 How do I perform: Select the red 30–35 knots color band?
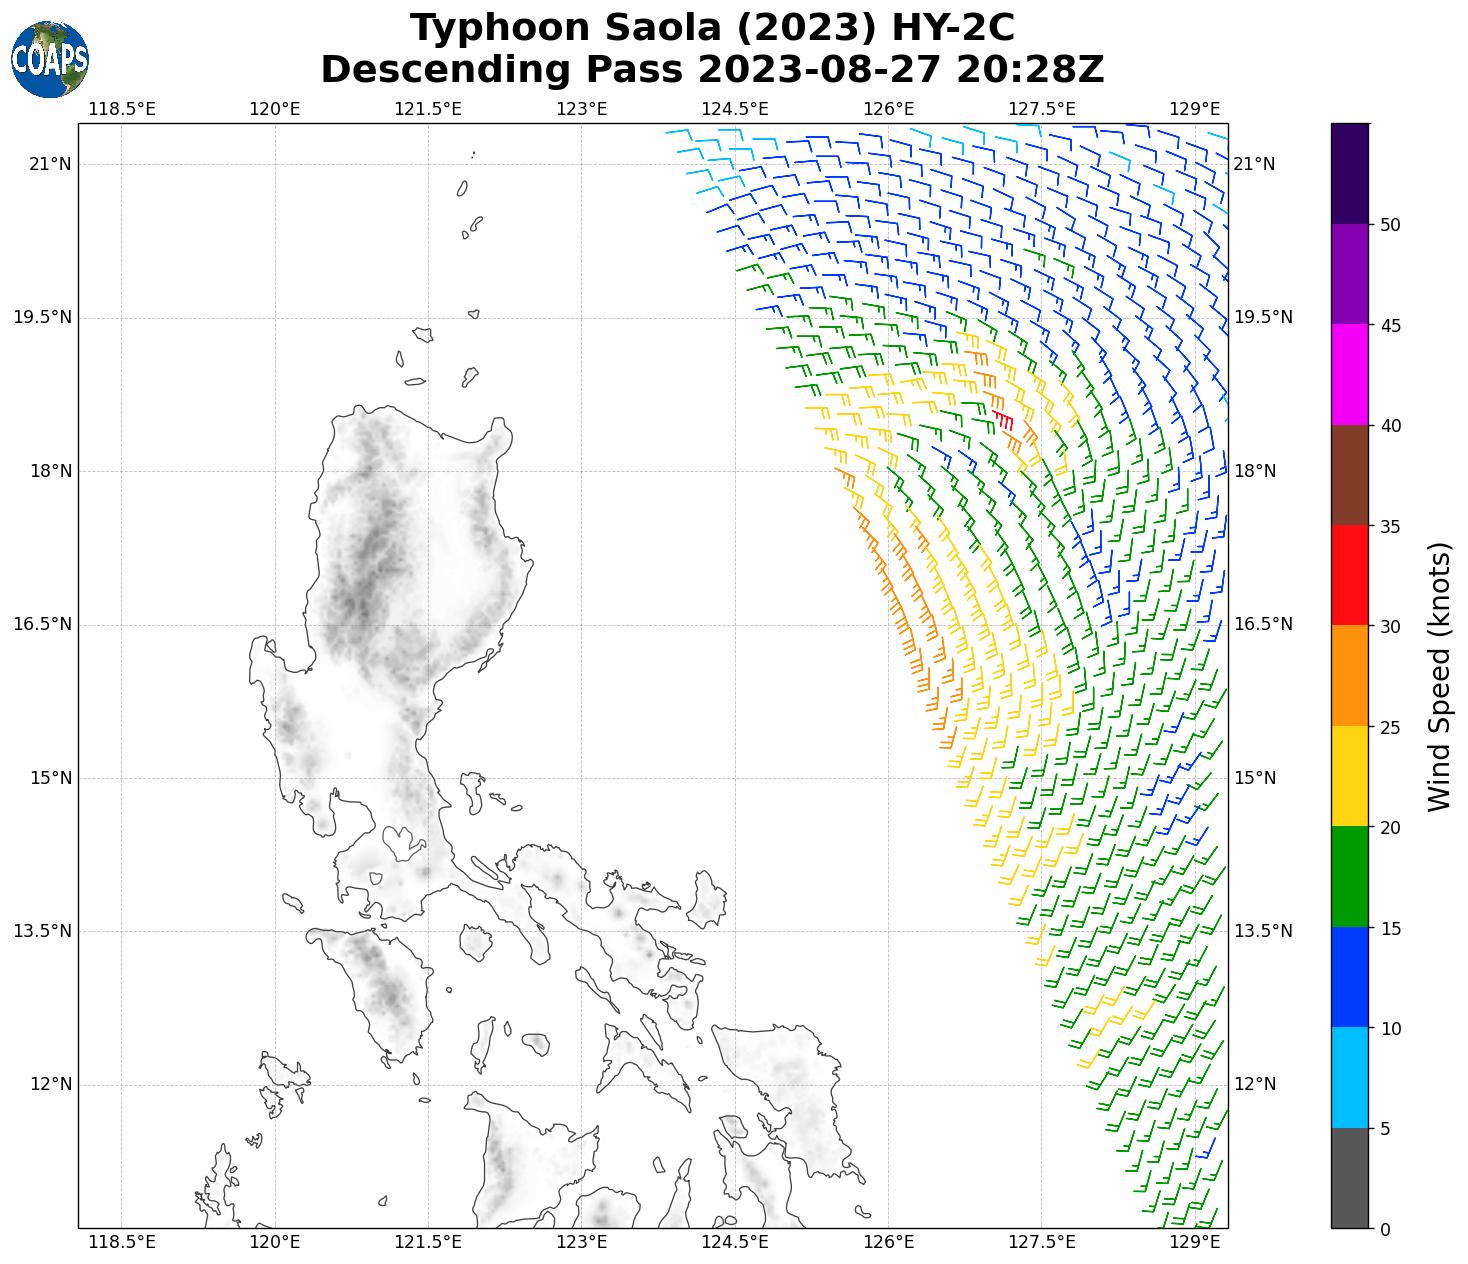pyautogui.click(x=1349, y=575)
